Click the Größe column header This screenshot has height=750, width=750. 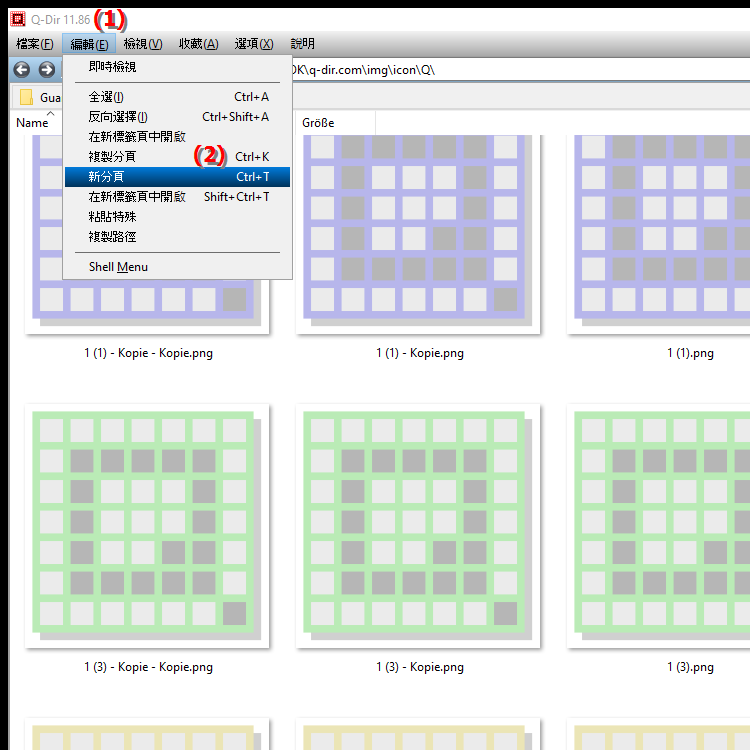(318, 123)
